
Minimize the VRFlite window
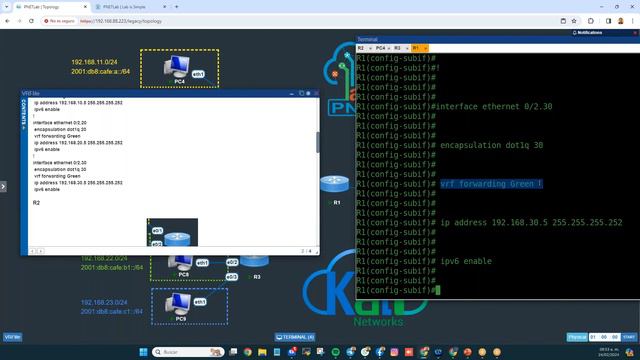[x=291, y=93]
